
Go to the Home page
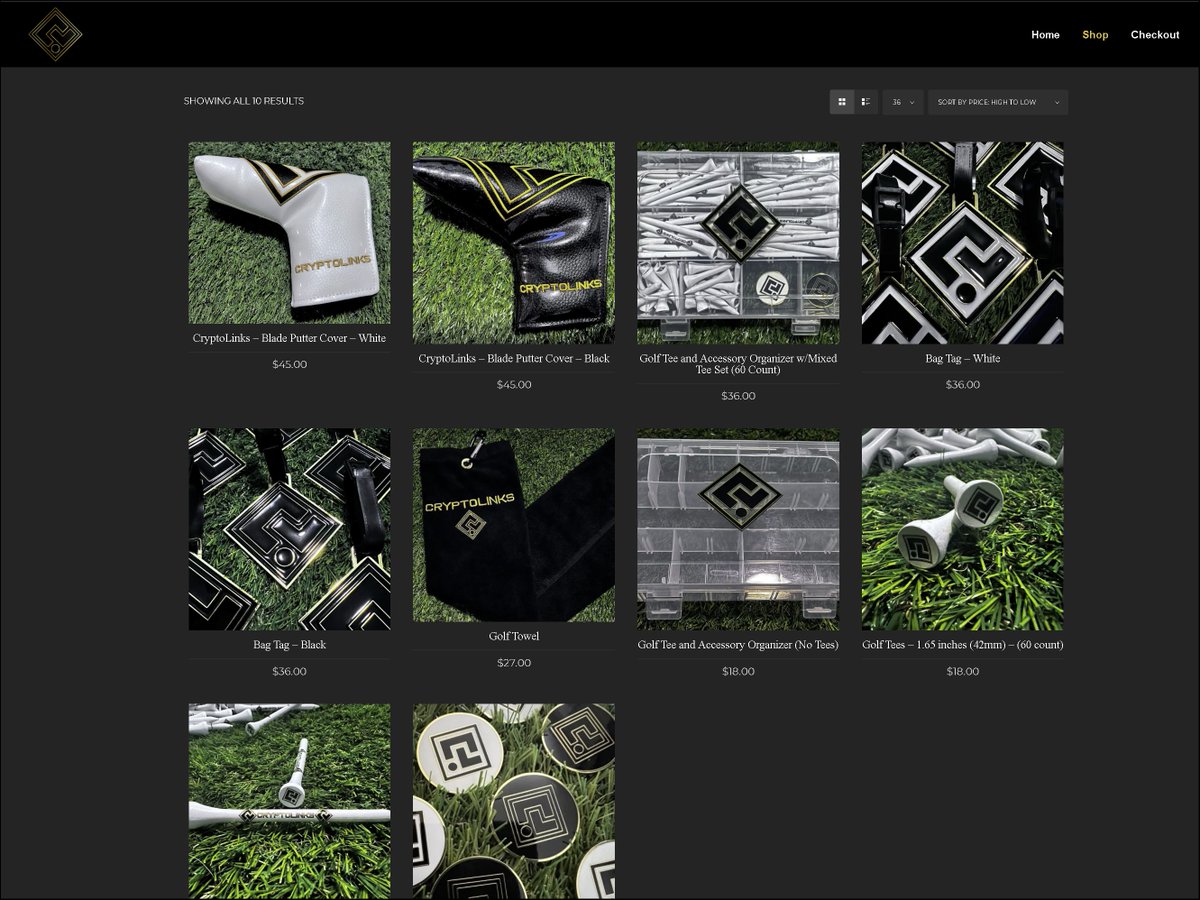click(1045, 35)
